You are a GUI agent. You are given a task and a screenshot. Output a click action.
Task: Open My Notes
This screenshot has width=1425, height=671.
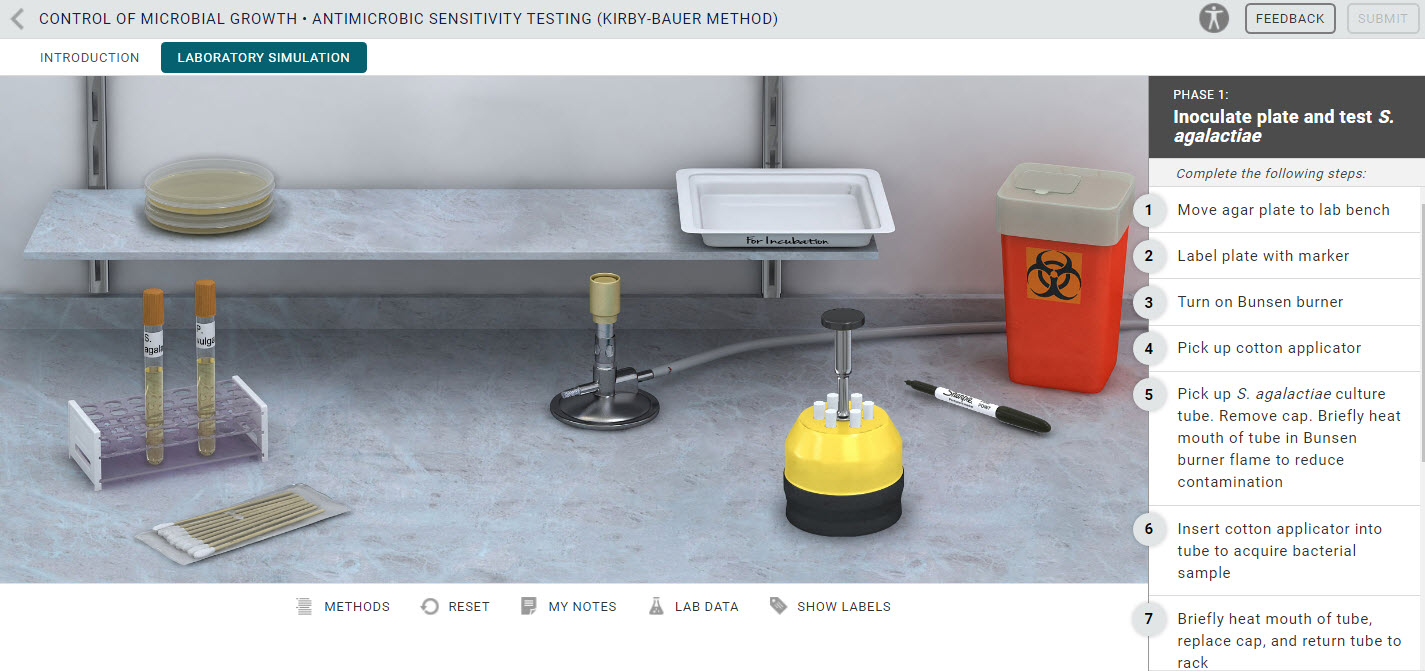click(x=568, y=606)
